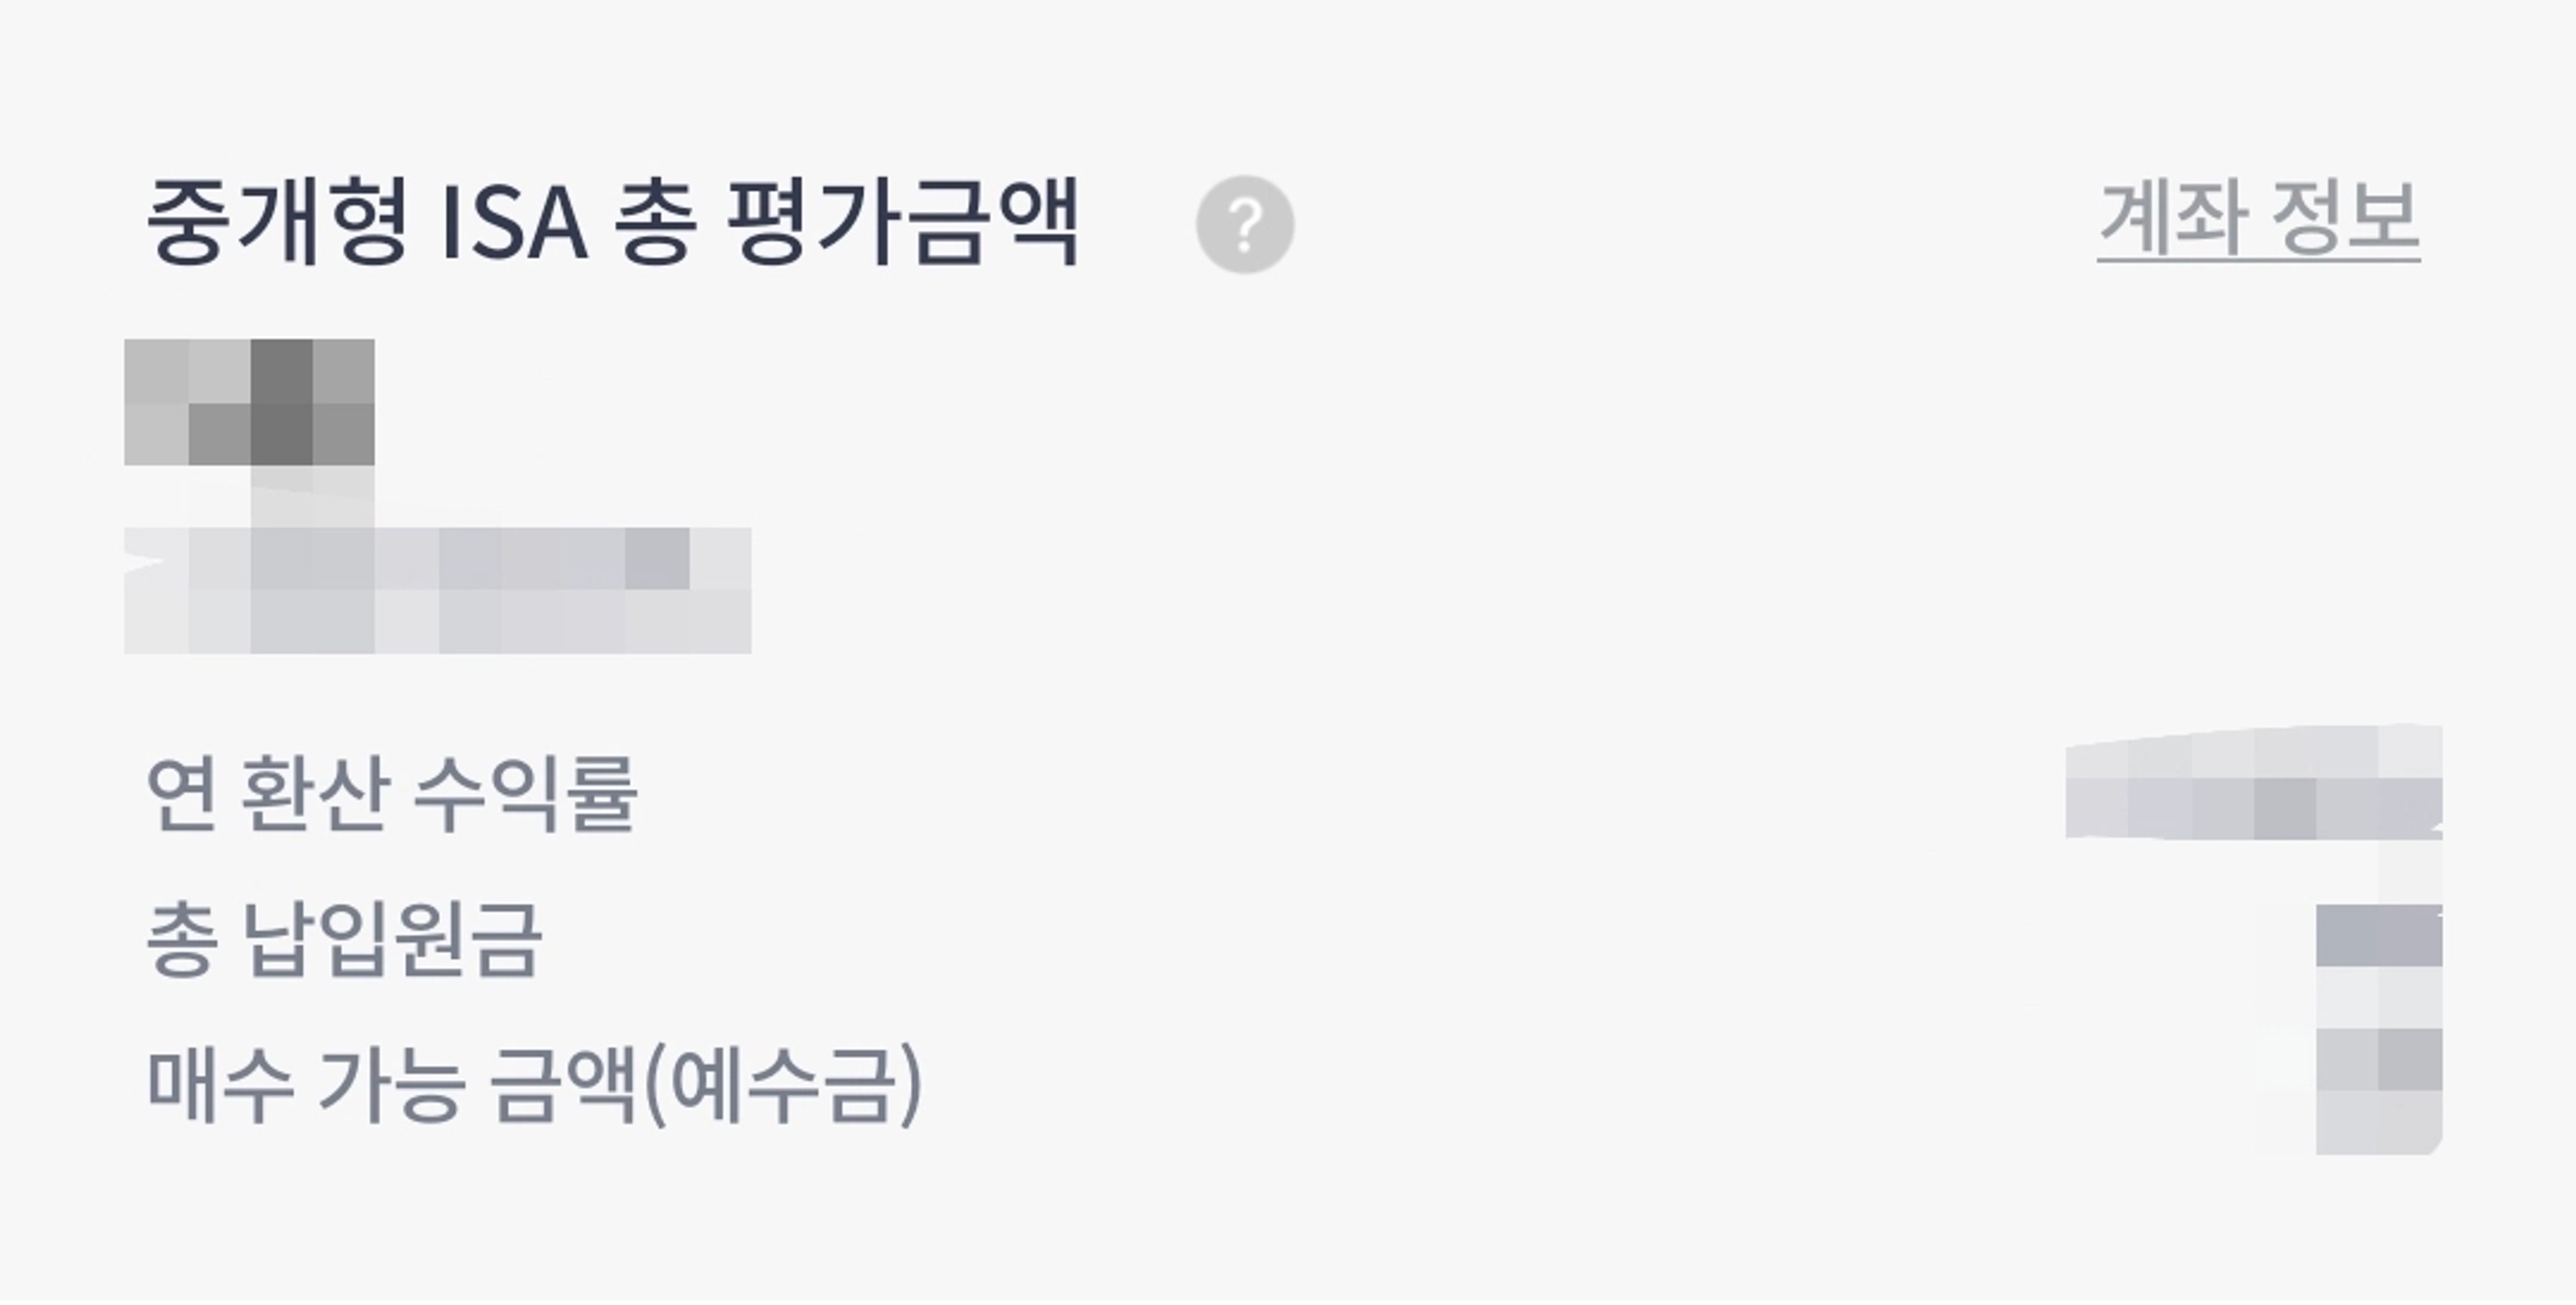The width and height of the screenshot is (2576, 1305).
Task: Click the underlined account info text
Action: click(2258, 220)
